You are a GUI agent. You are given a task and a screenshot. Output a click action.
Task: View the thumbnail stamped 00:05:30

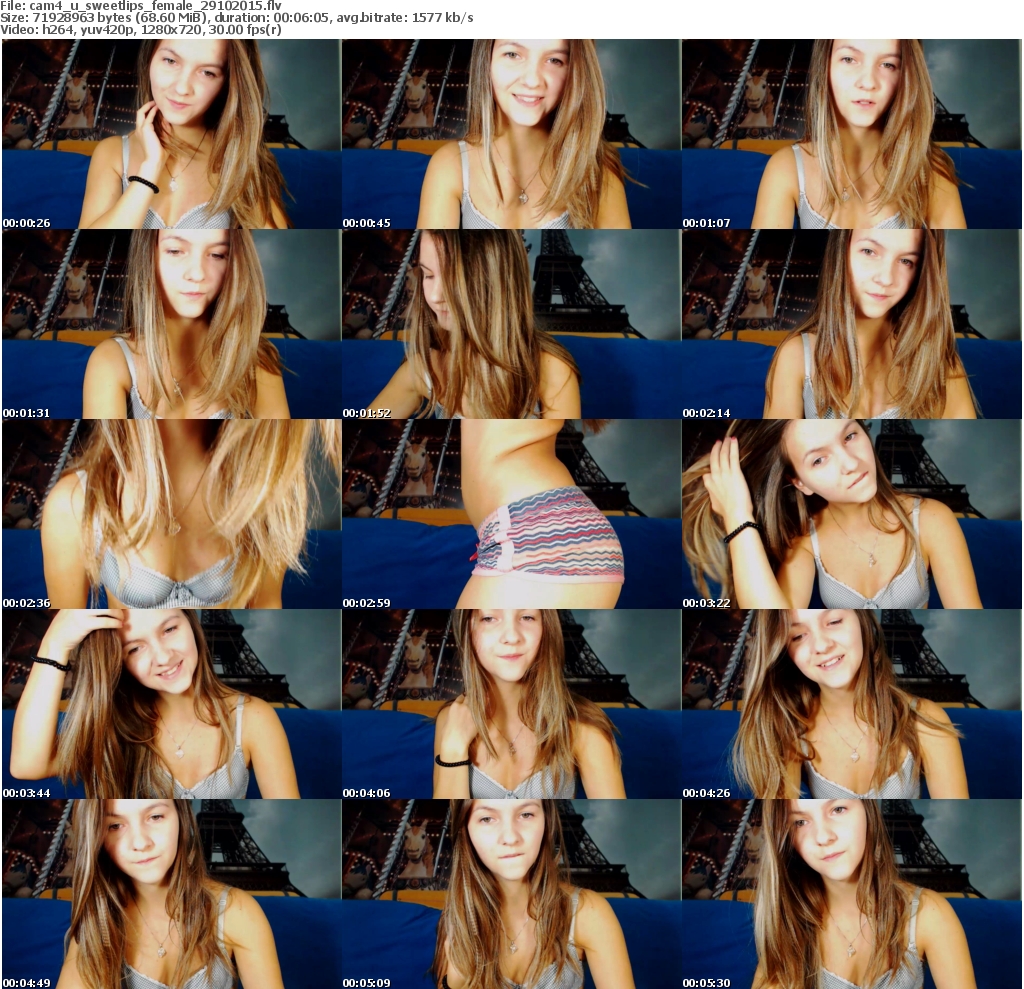[851, 894]
